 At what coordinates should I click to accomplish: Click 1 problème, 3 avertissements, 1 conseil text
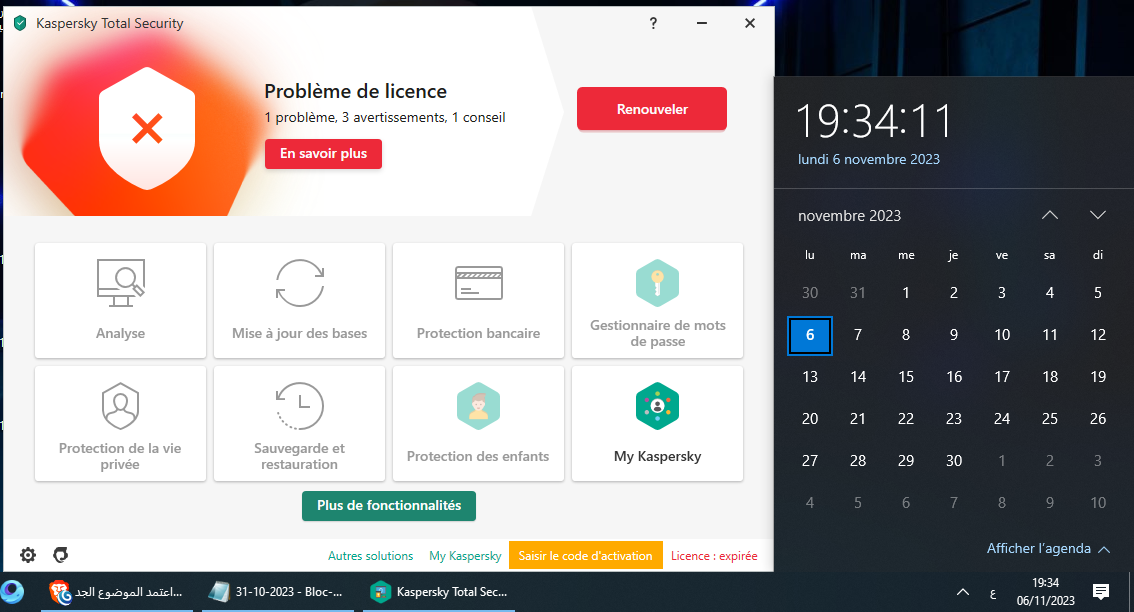[385, 117]
